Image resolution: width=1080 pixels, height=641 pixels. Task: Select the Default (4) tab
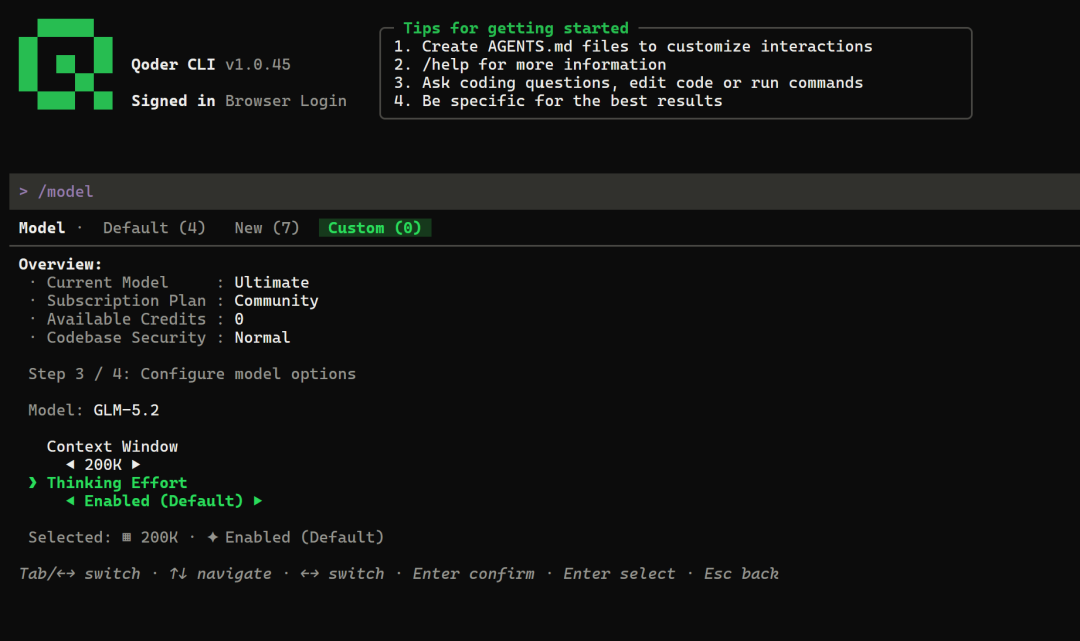(x=154, y=228)
